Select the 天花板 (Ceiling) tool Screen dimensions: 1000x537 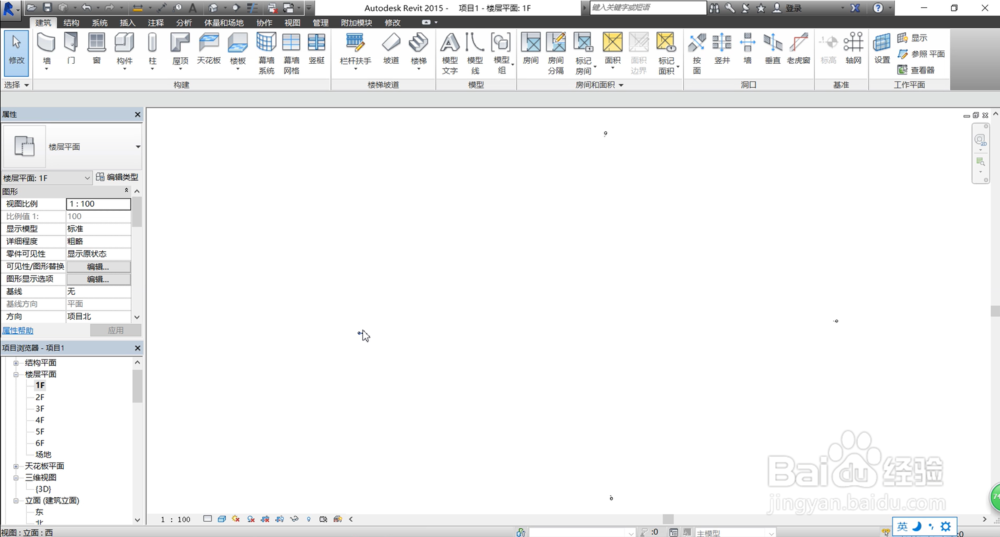[x=209, y=49]
